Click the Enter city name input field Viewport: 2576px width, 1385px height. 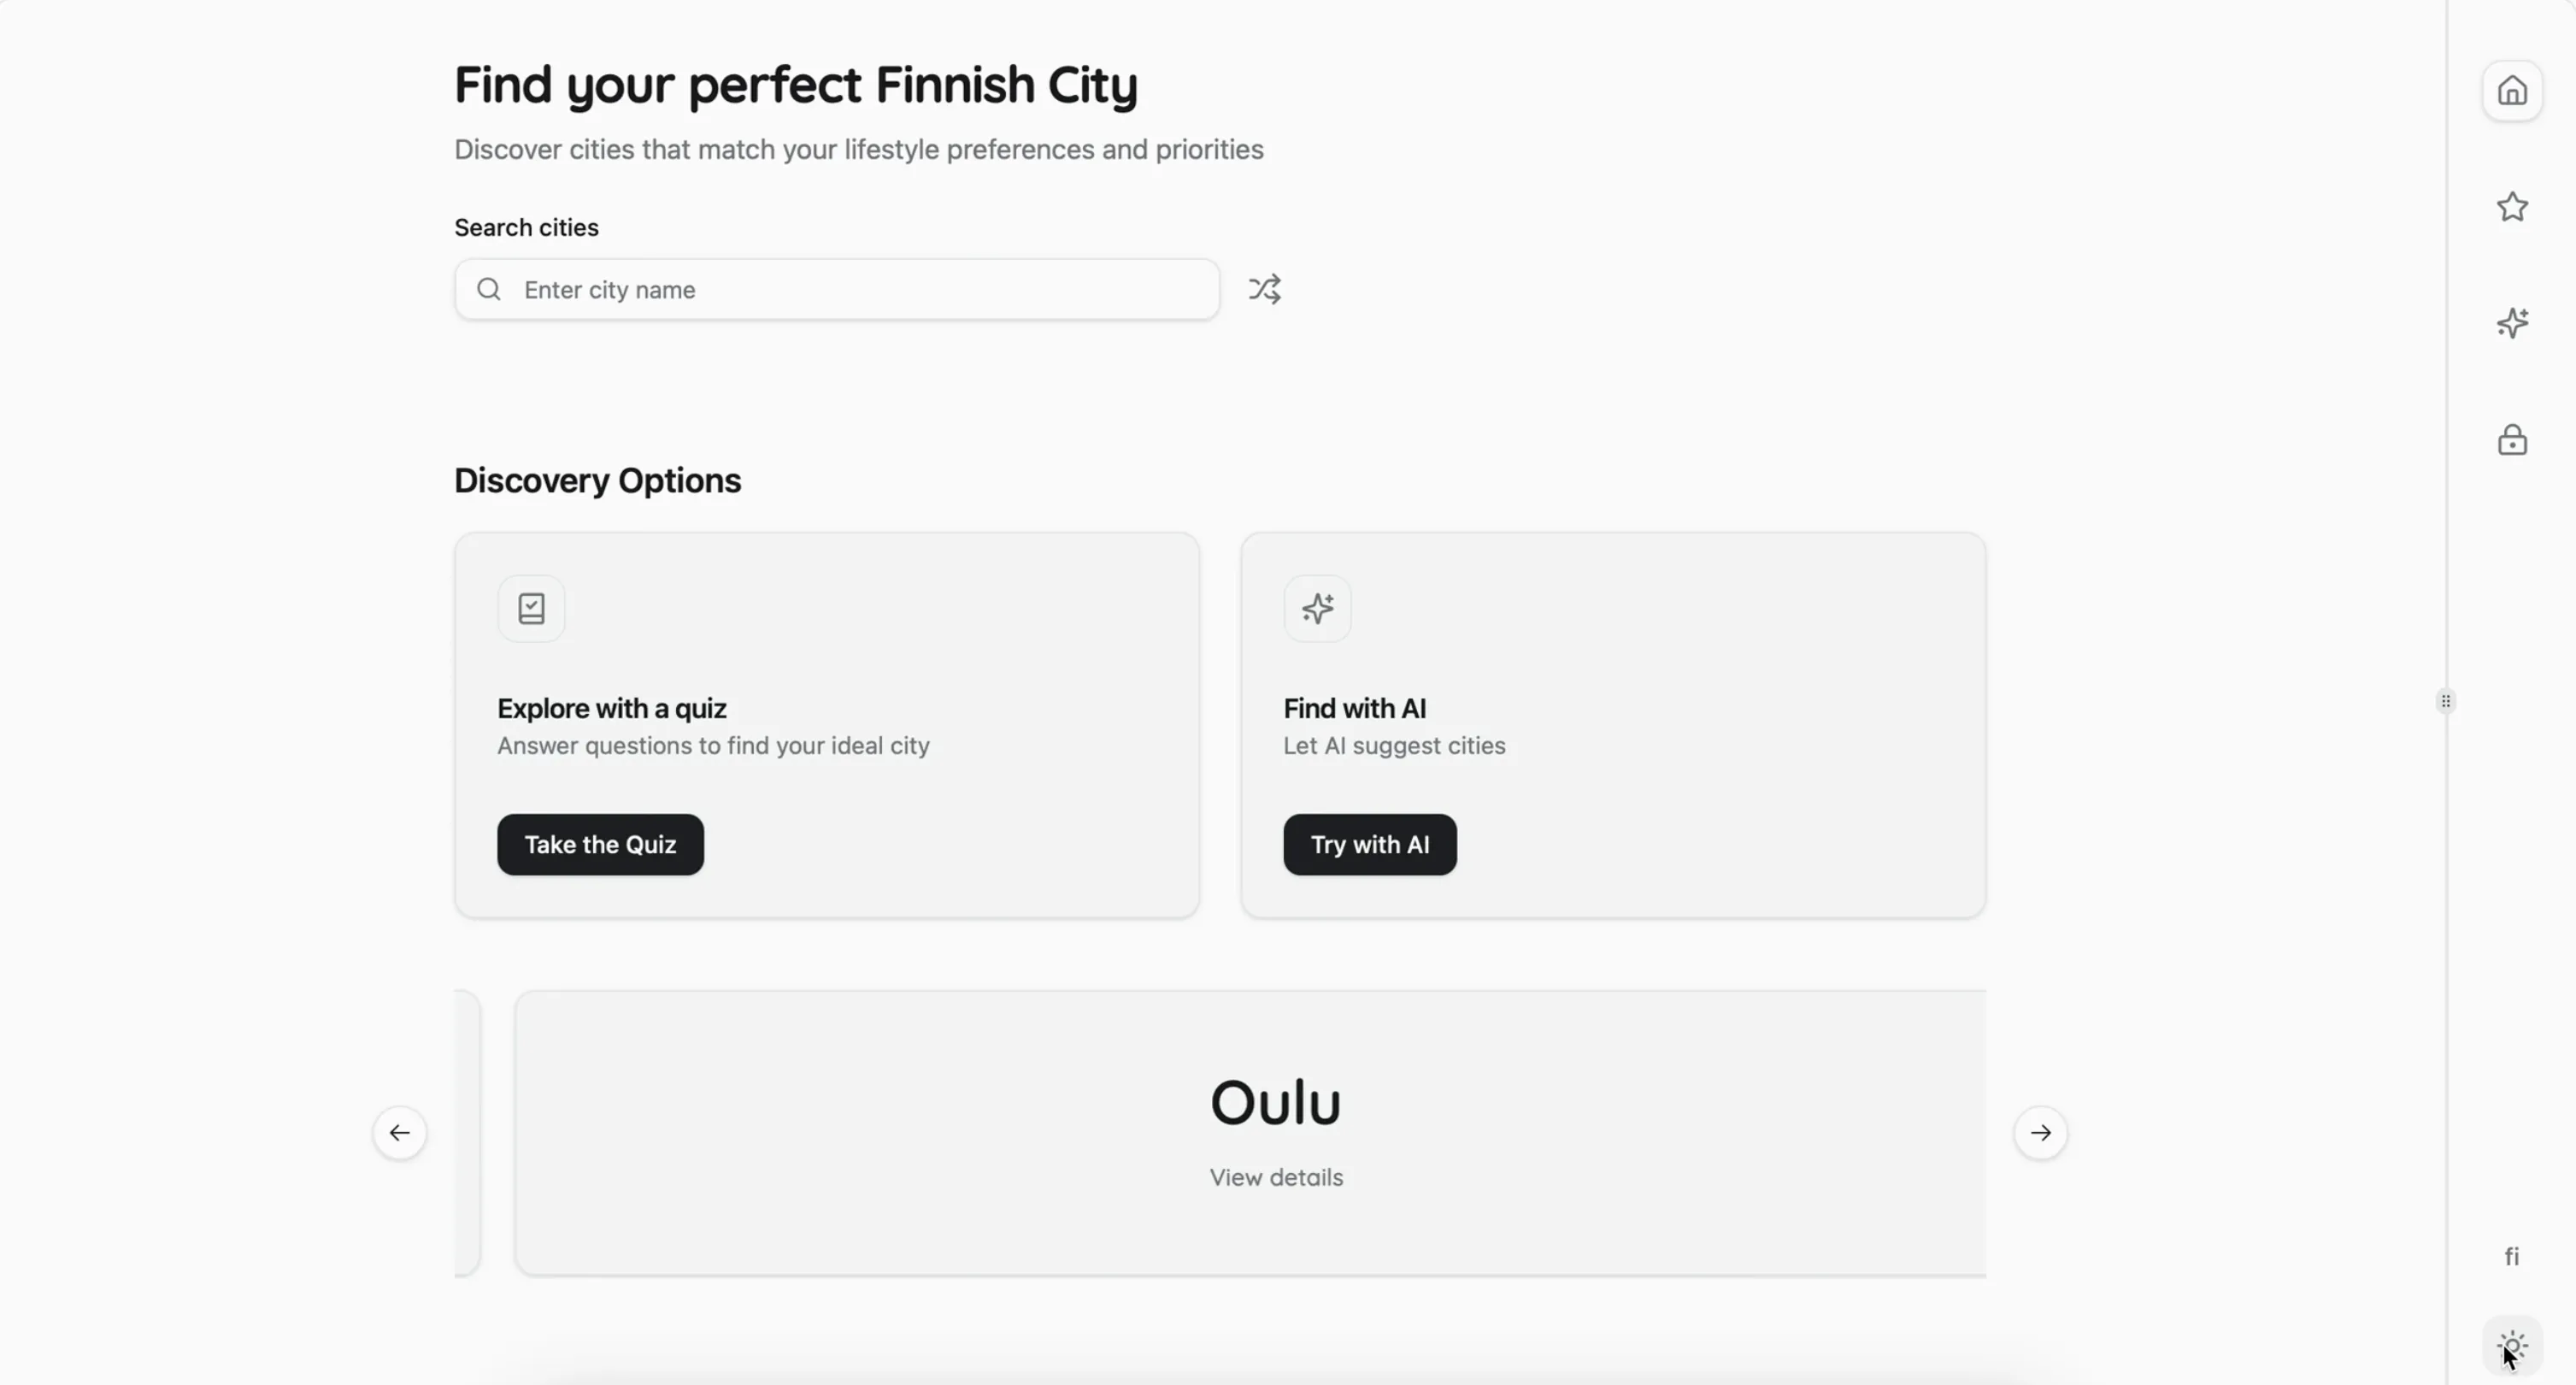[x=837, y=289]
